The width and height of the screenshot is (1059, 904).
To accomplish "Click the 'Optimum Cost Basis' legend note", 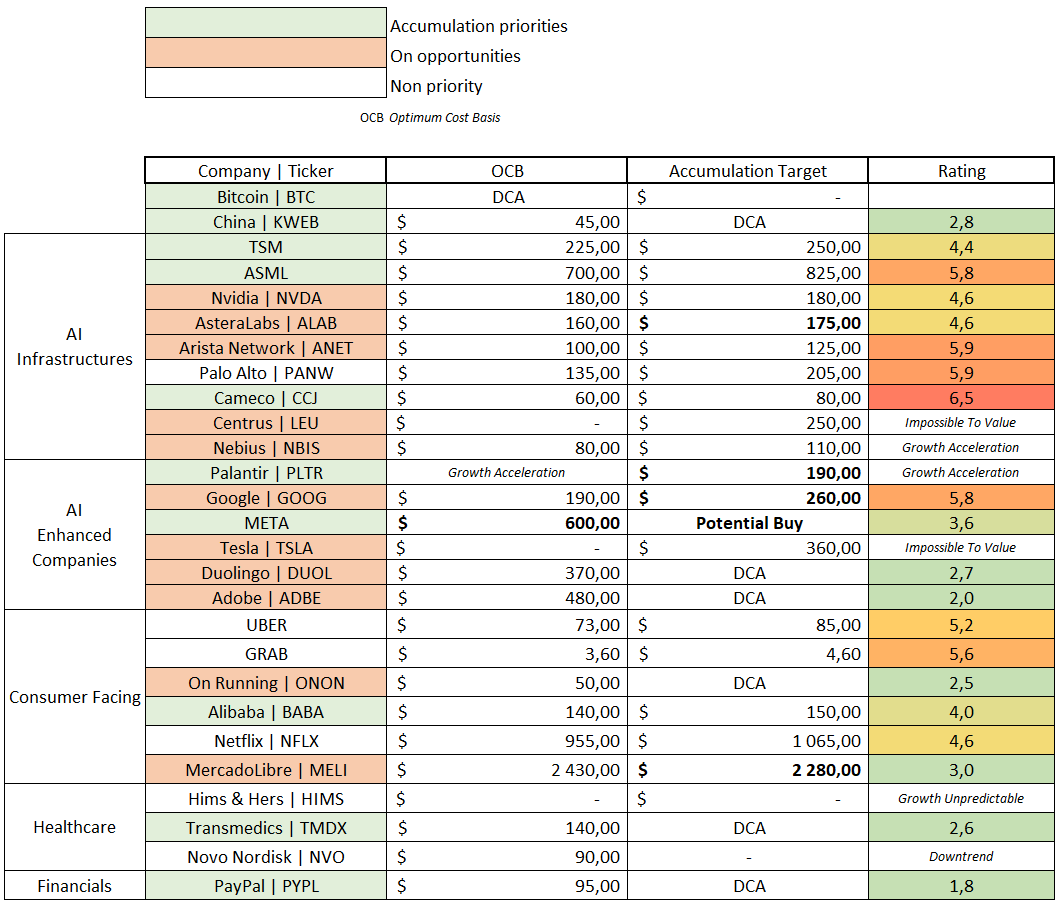I will click(444, 117).
